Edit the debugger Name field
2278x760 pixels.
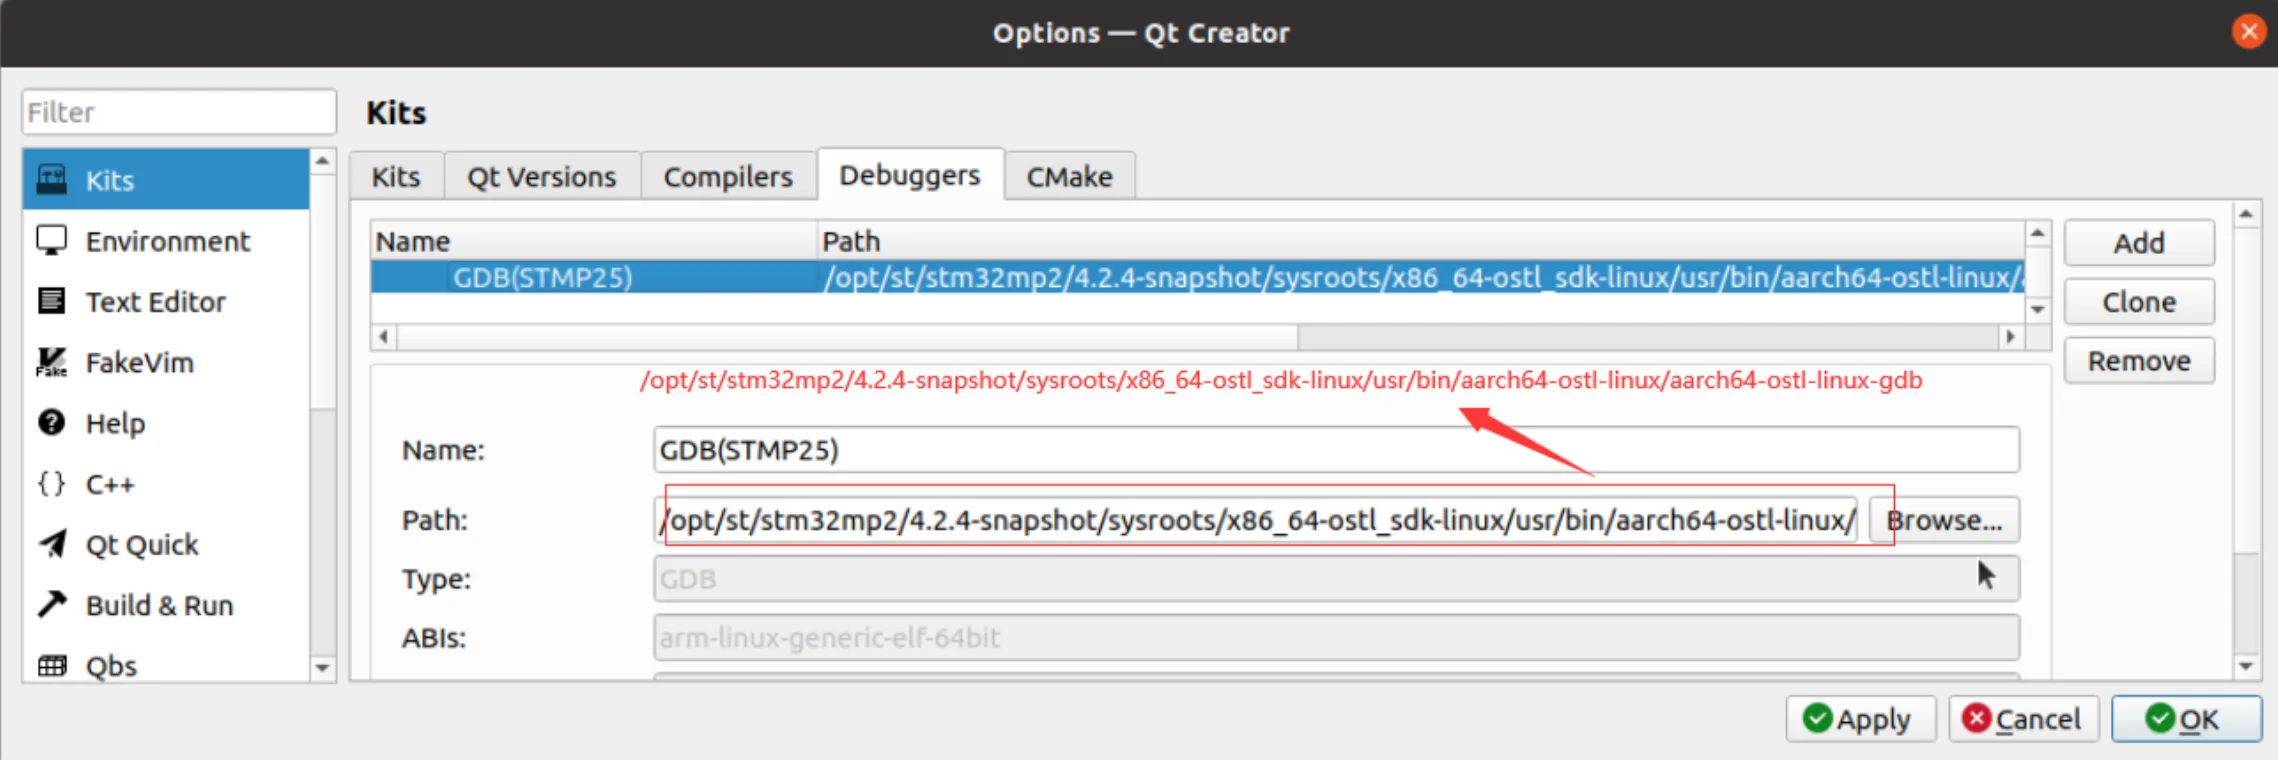point(1336,450)
